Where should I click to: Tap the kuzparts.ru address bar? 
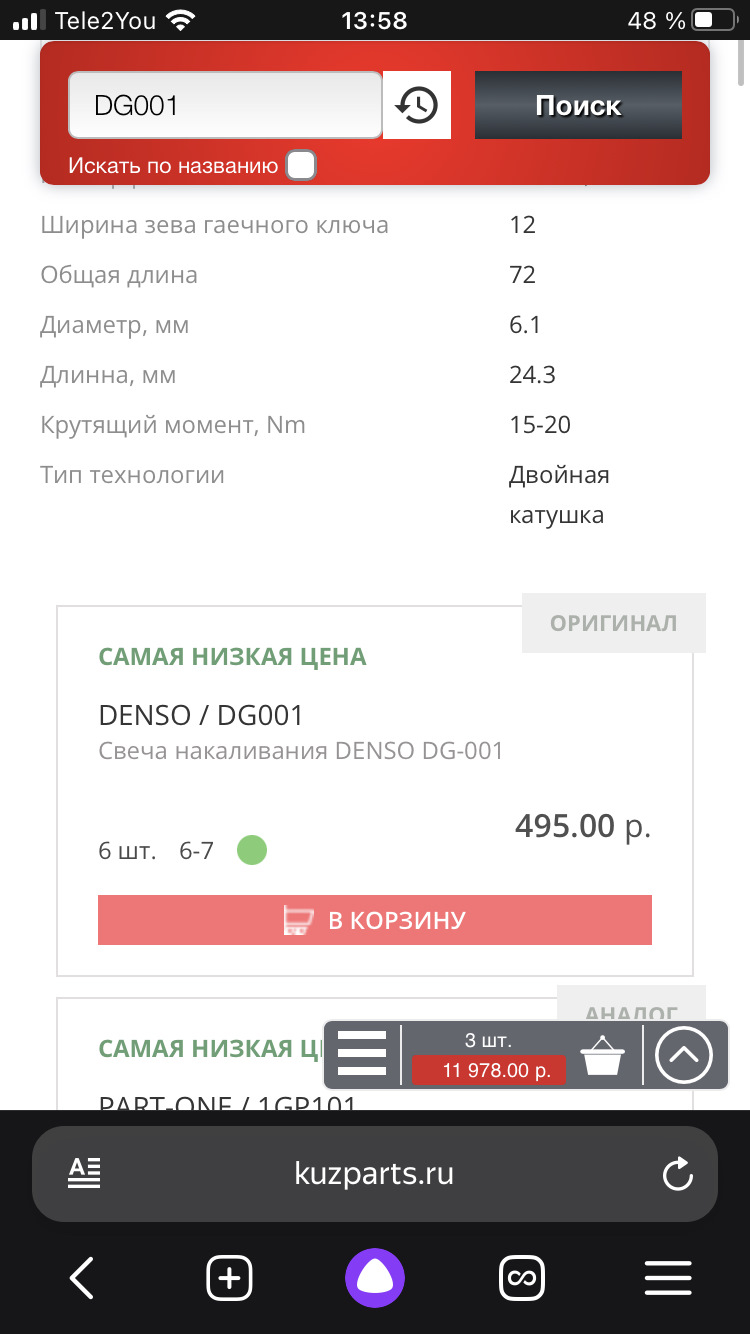pos(375,1173)
